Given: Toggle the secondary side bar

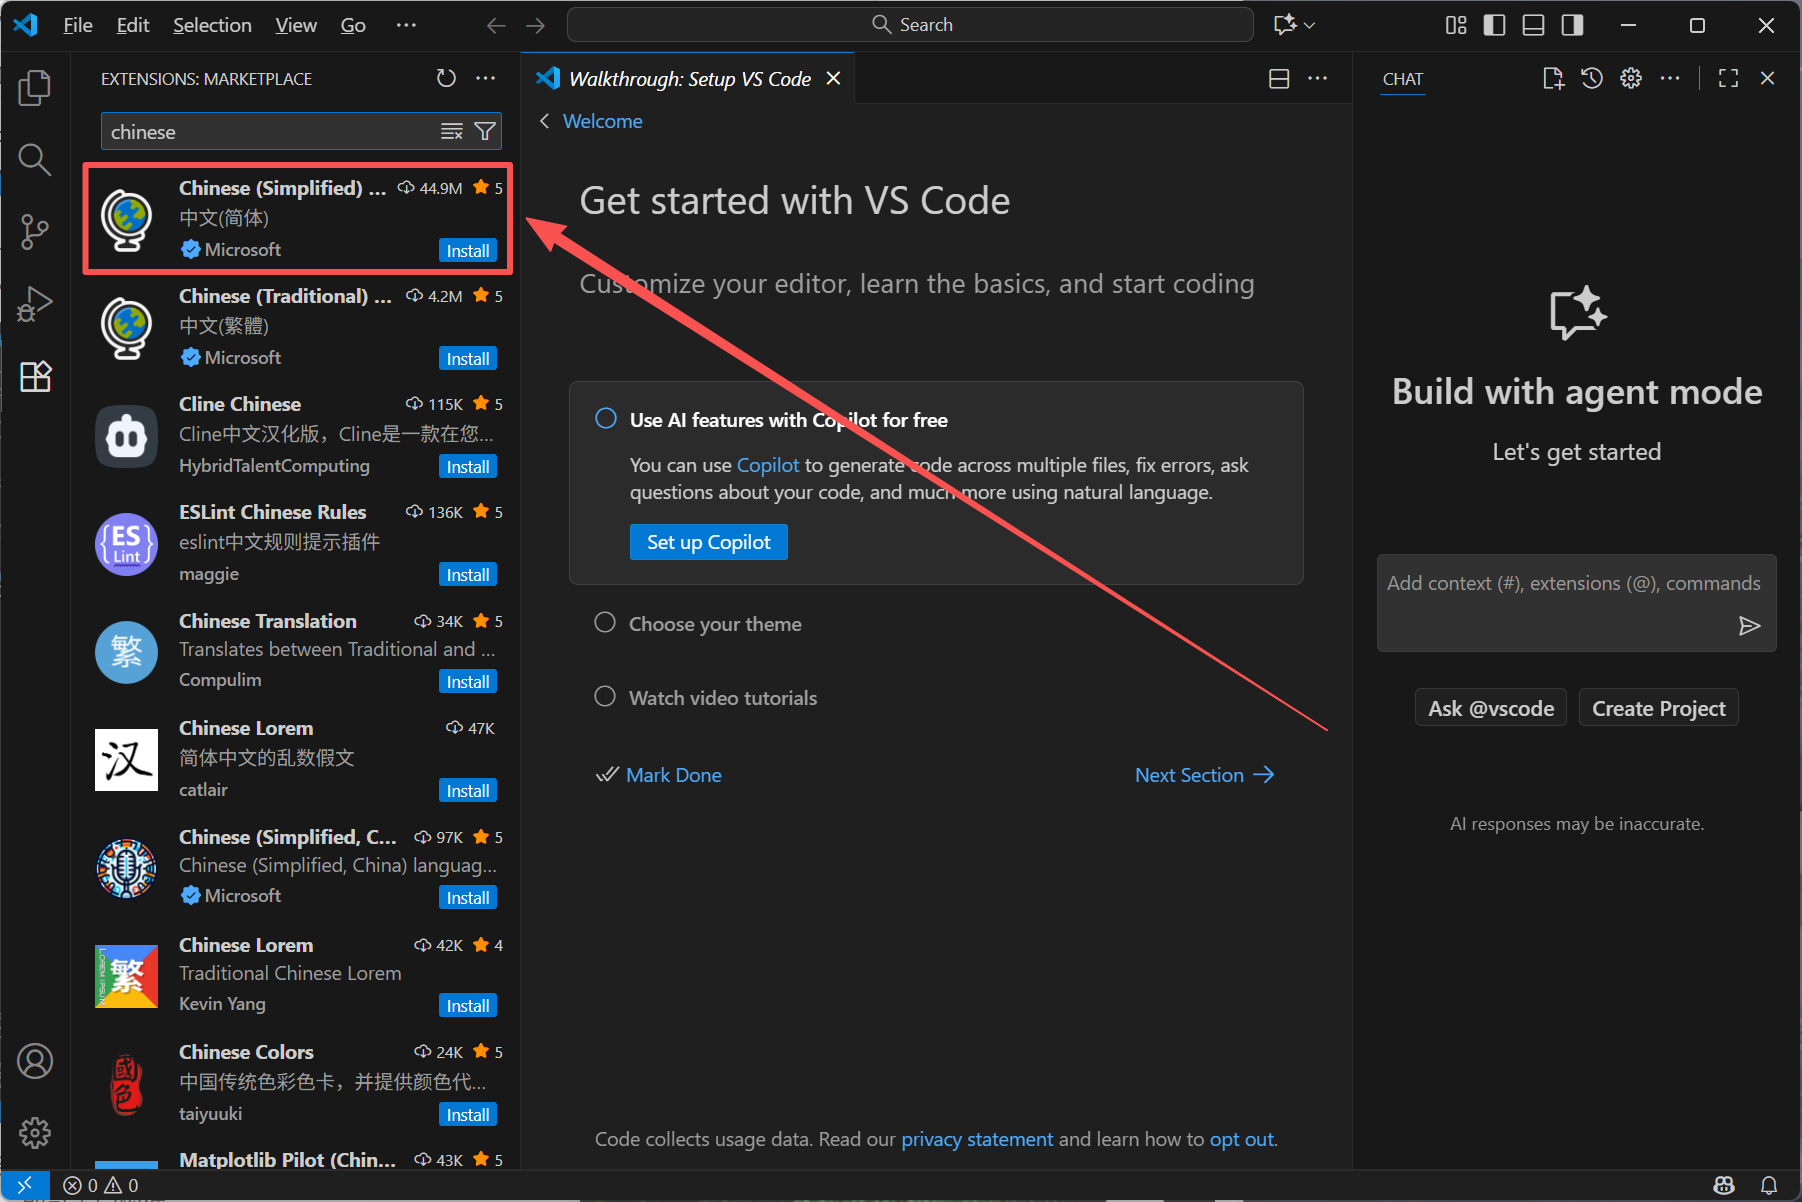Looking at the screenshot, I should click(x=1572, y=25).
